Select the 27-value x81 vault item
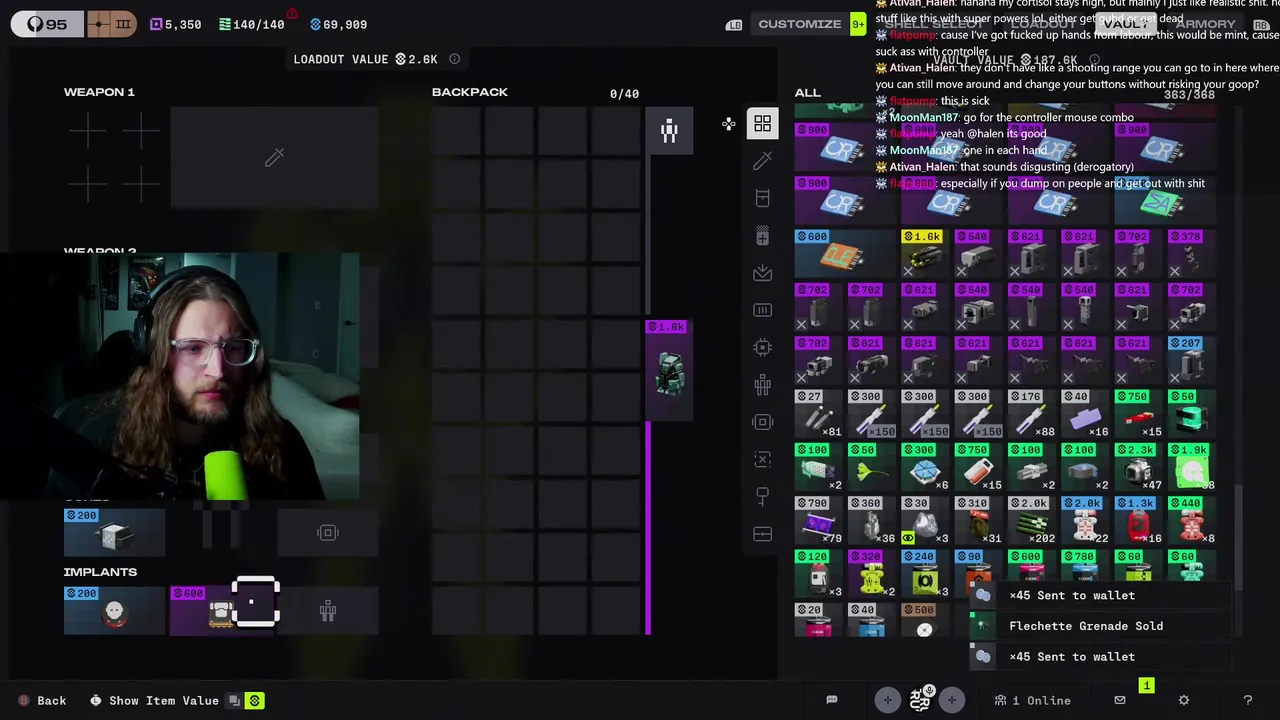Screen dimensions: 1280x720 point(818,414)
